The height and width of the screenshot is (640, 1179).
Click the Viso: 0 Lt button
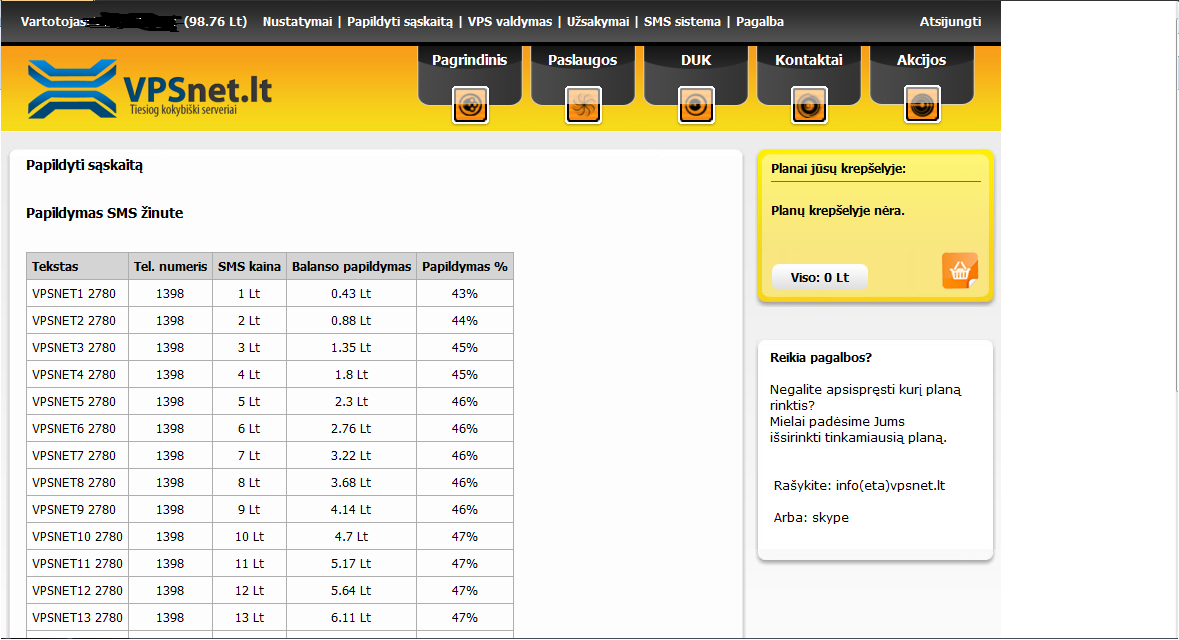point(820,278)
